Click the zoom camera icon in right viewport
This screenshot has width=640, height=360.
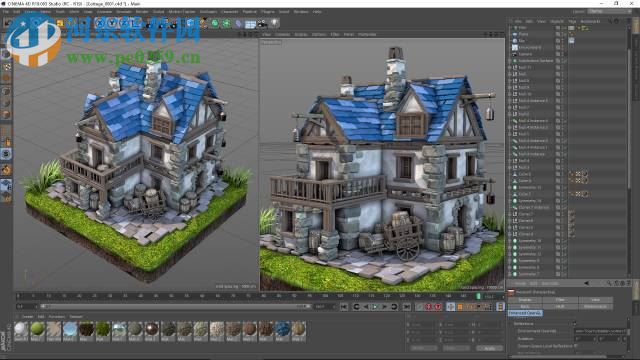(x=491, y=35)
